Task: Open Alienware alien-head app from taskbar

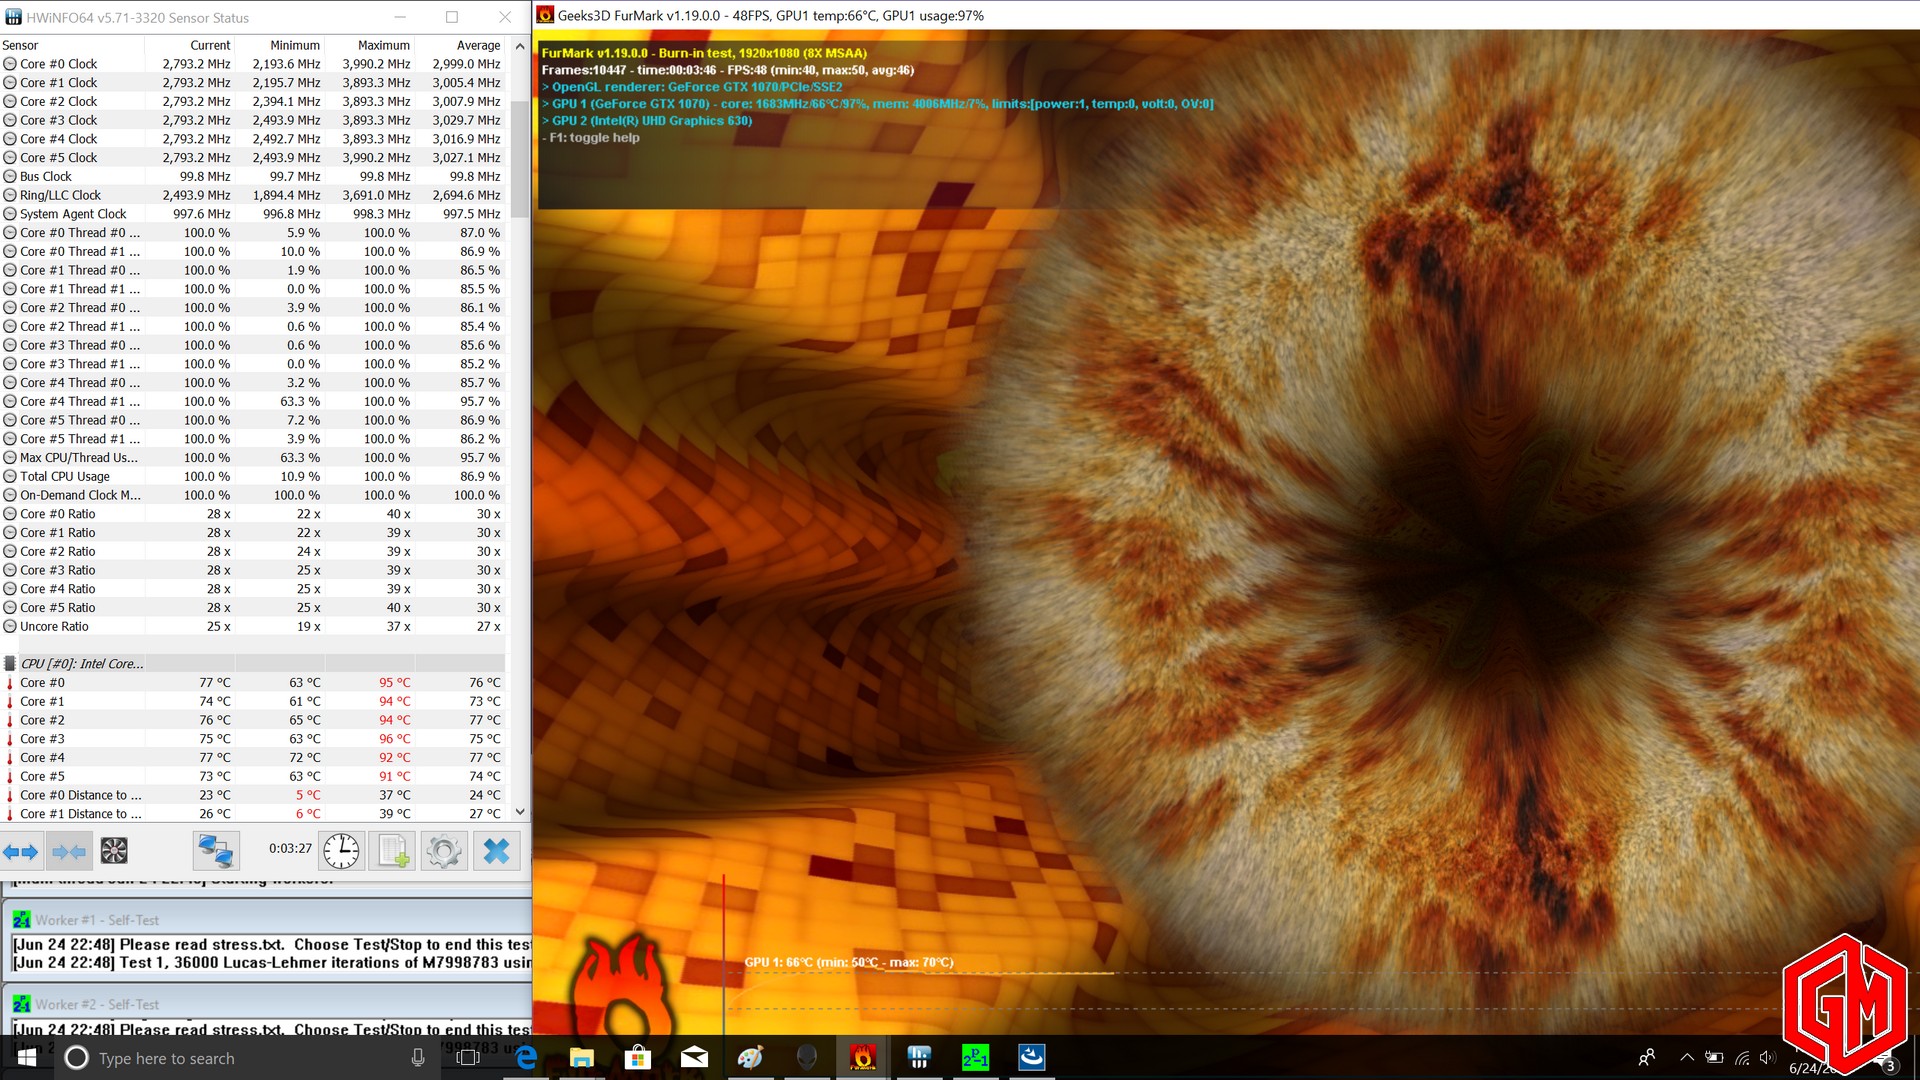Action: tap(806, 1058)
